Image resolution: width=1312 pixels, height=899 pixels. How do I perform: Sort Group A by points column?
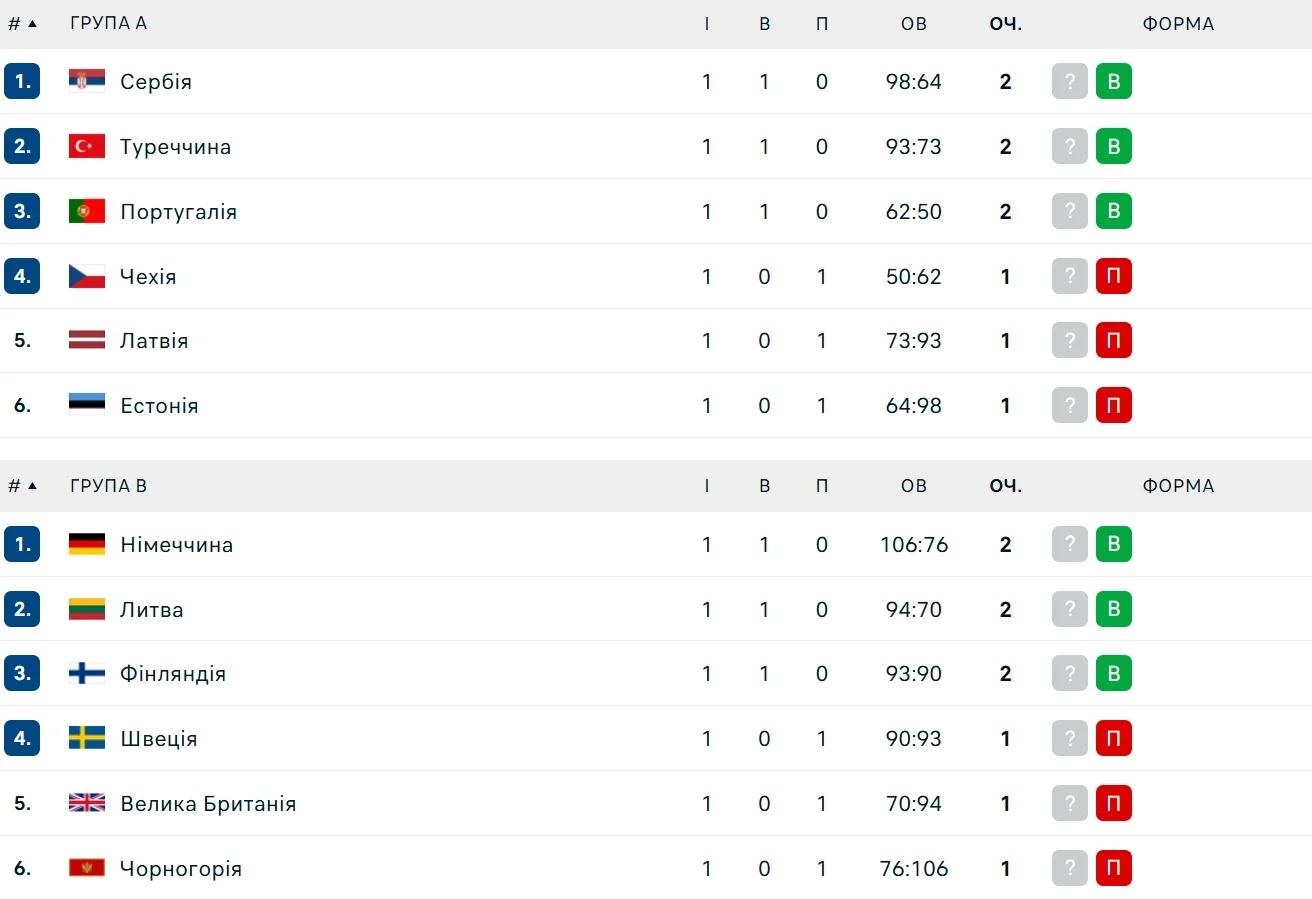point(1005,23)
